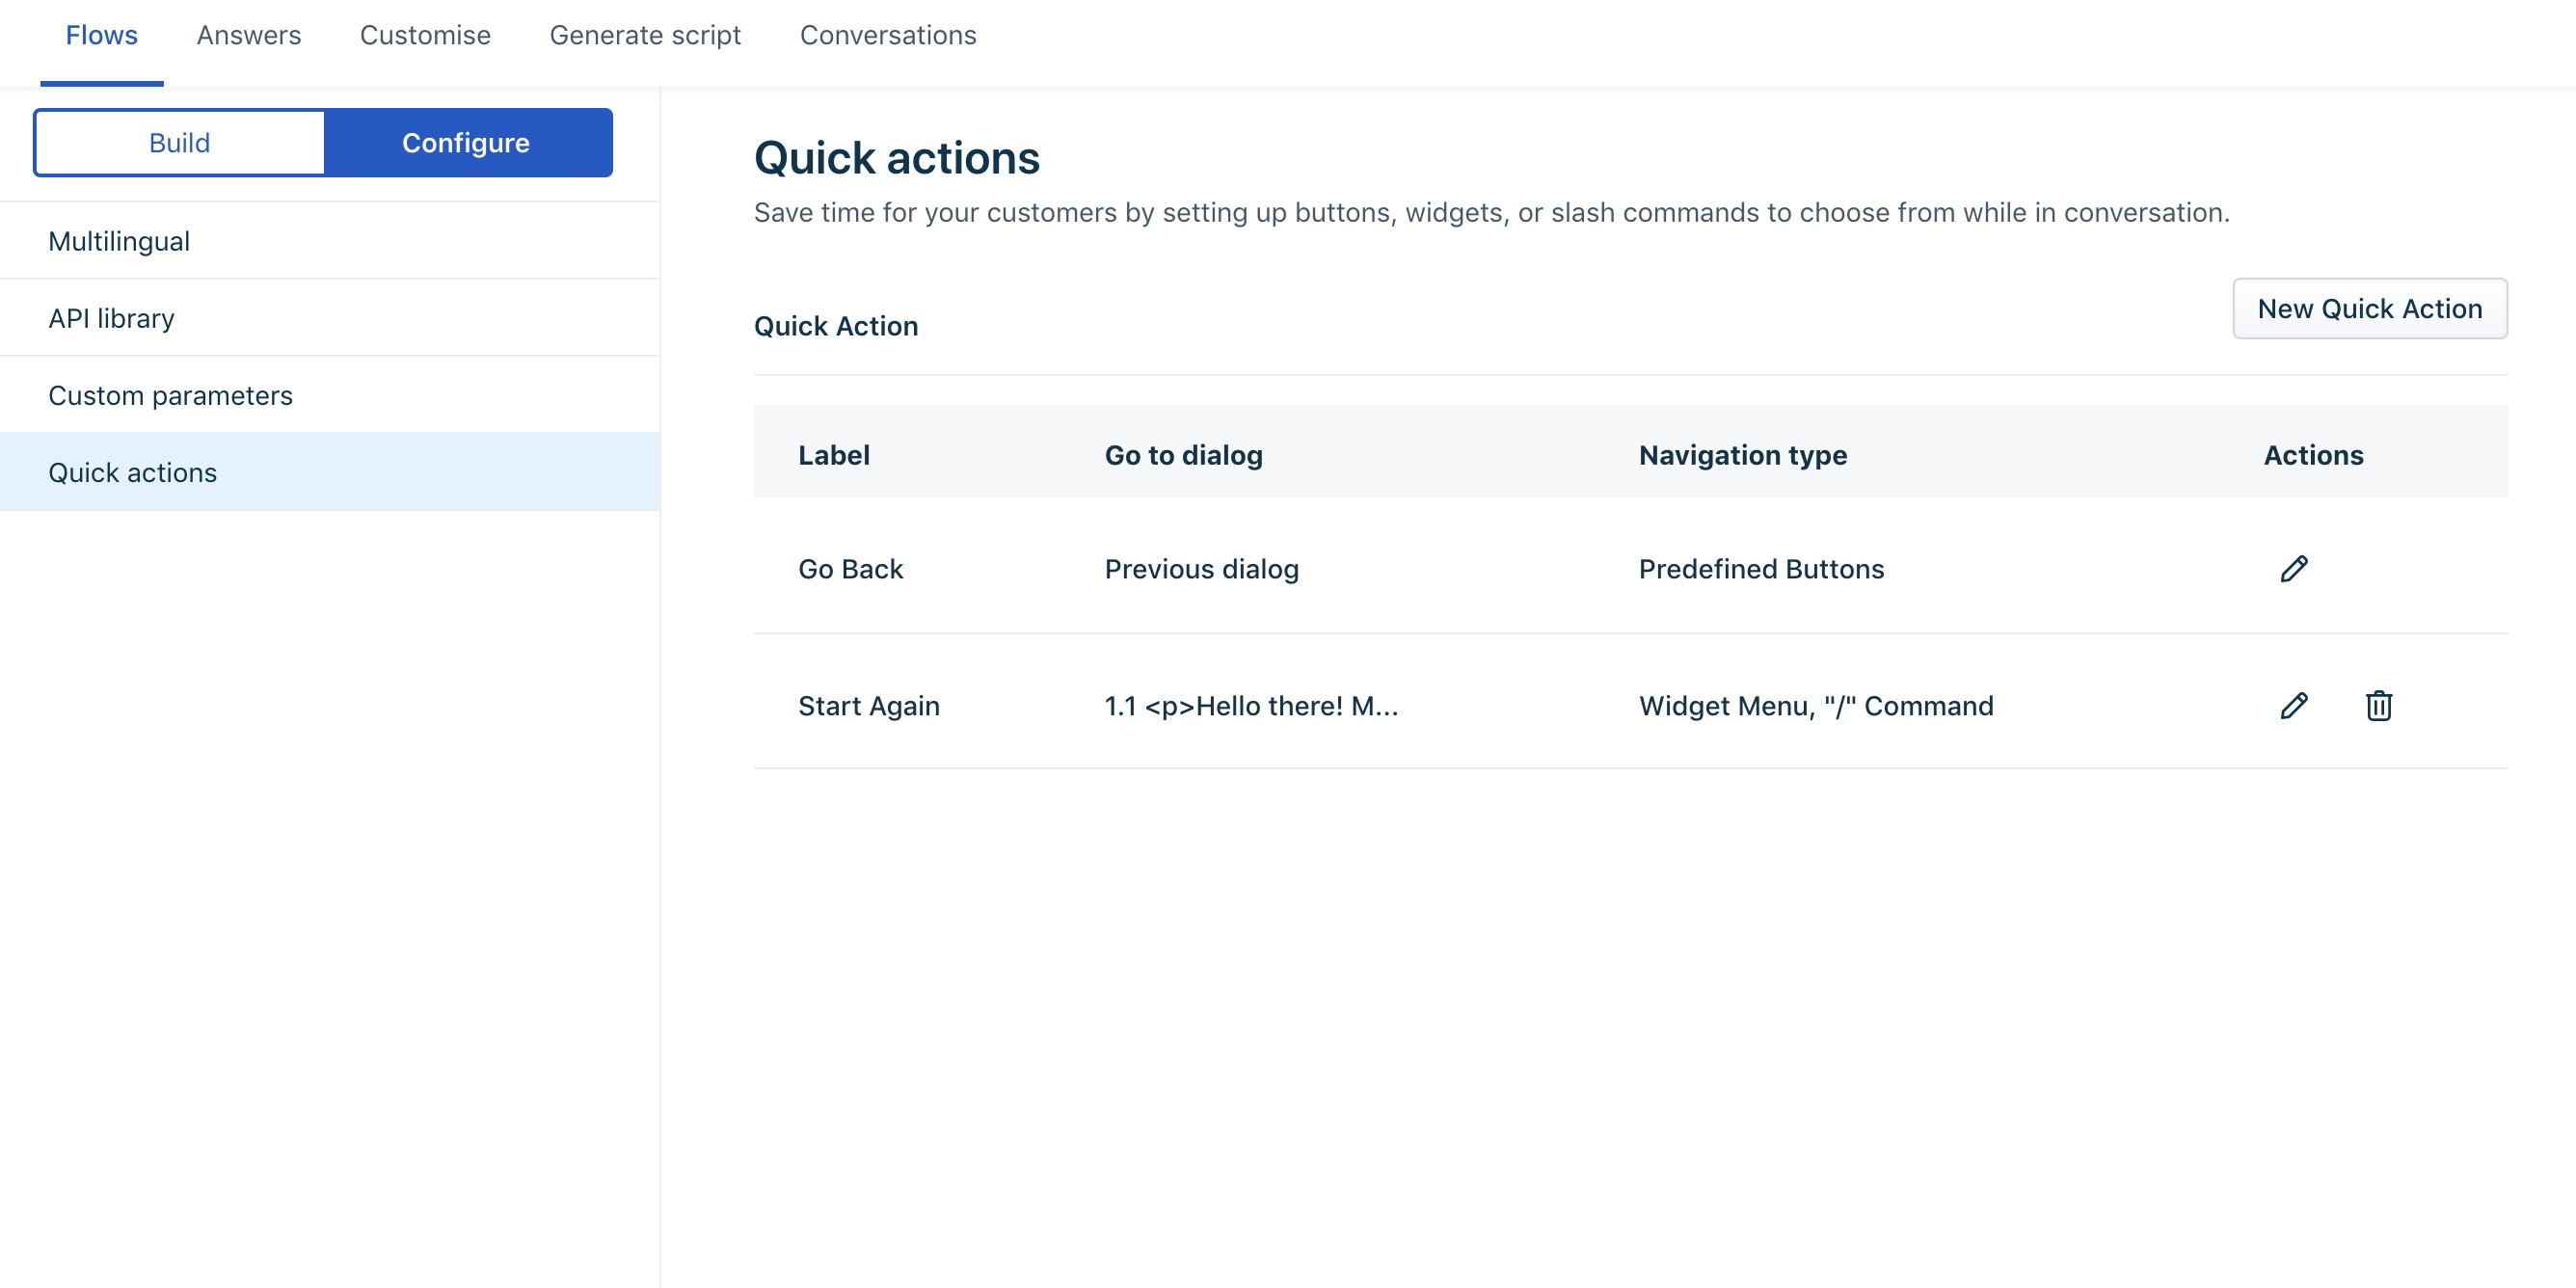Open the Customise tab
2576x1288 pixels.
click(x=425, y=36)
